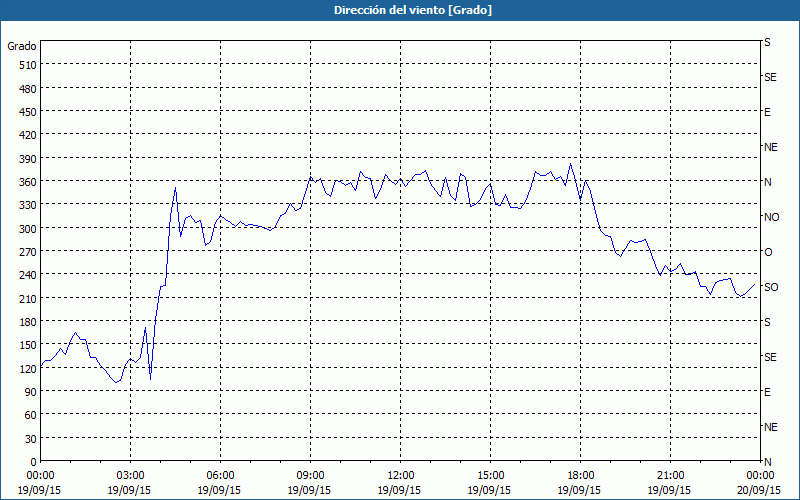Click the 210 axis label

pos(28,298)
